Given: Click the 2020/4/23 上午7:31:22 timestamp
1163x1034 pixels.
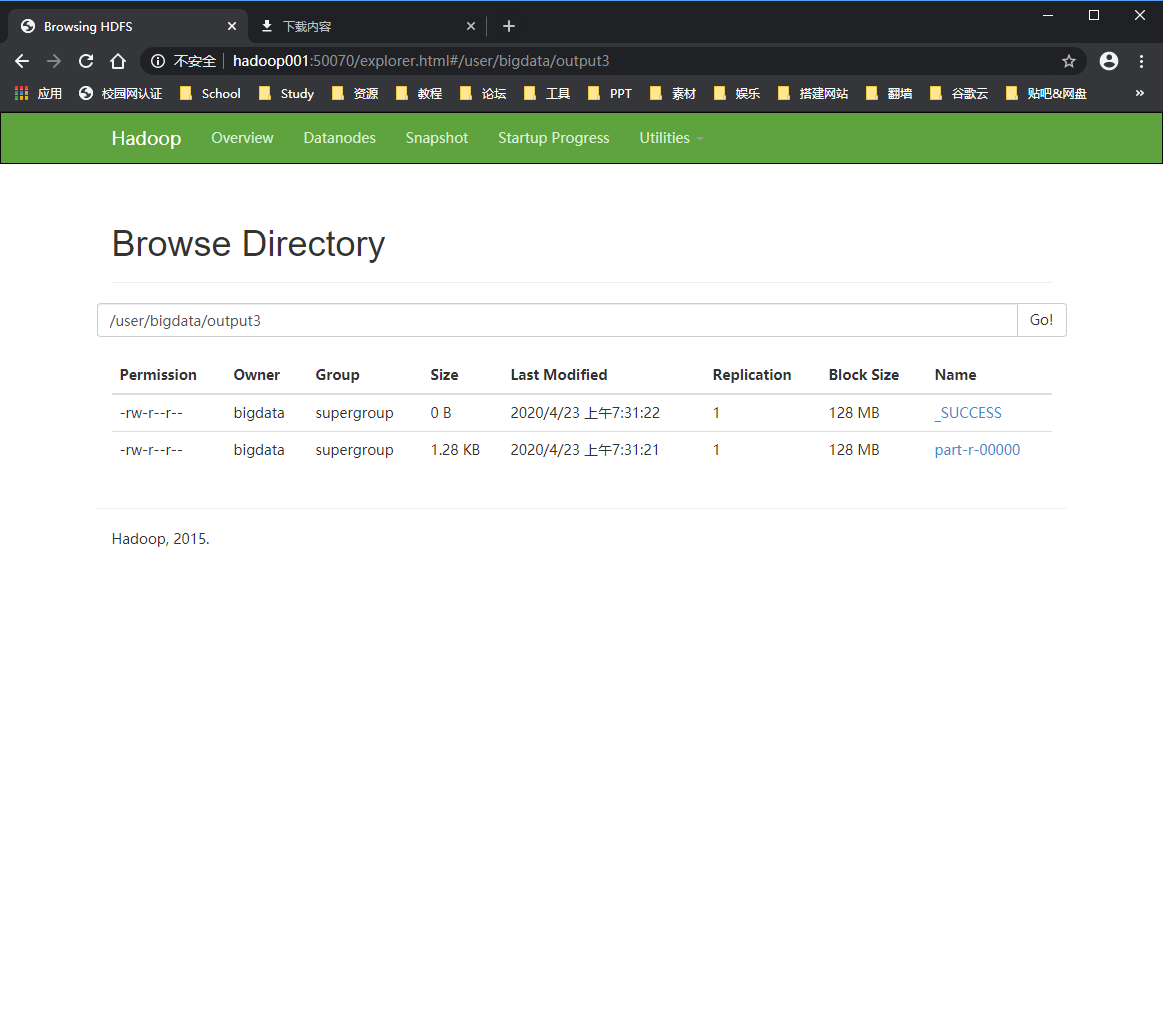Looking at the screenshot, I should 585,413.
